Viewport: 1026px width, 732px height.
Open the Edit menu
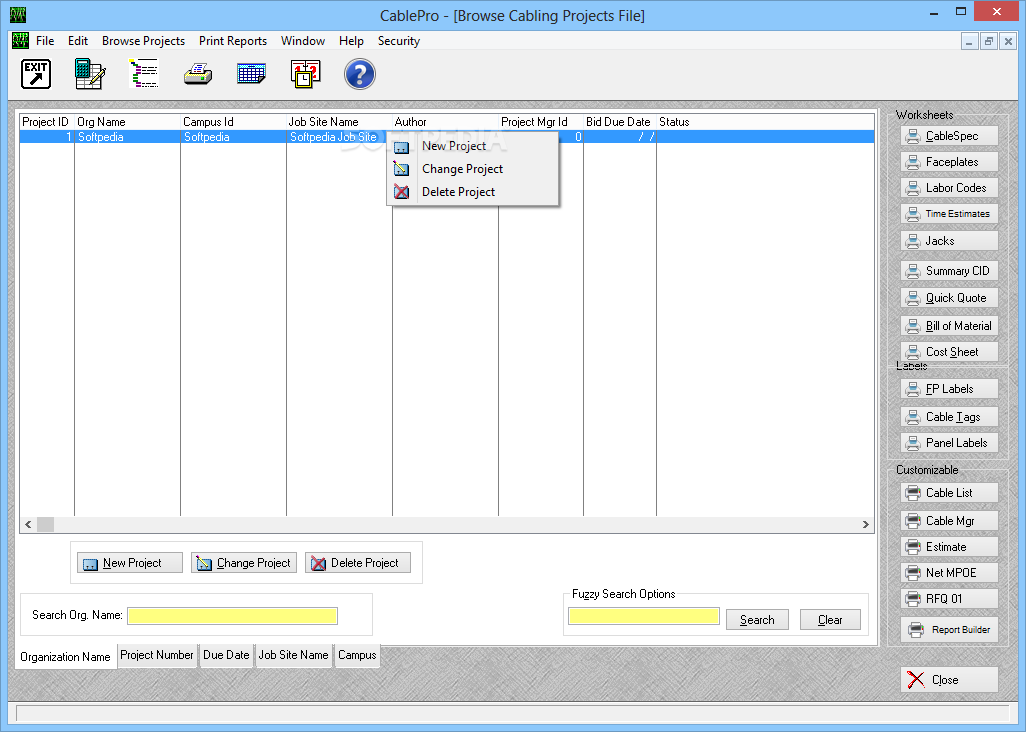pos(78,41)
